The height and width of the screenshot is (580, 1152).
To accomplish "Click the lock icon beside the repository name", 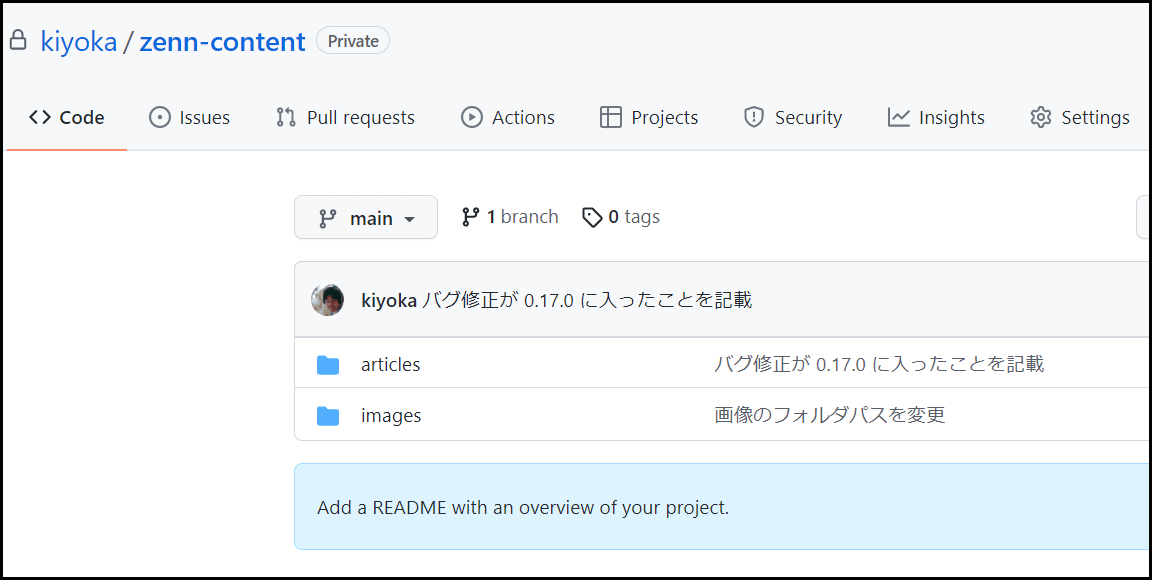I will click(18, 40).
